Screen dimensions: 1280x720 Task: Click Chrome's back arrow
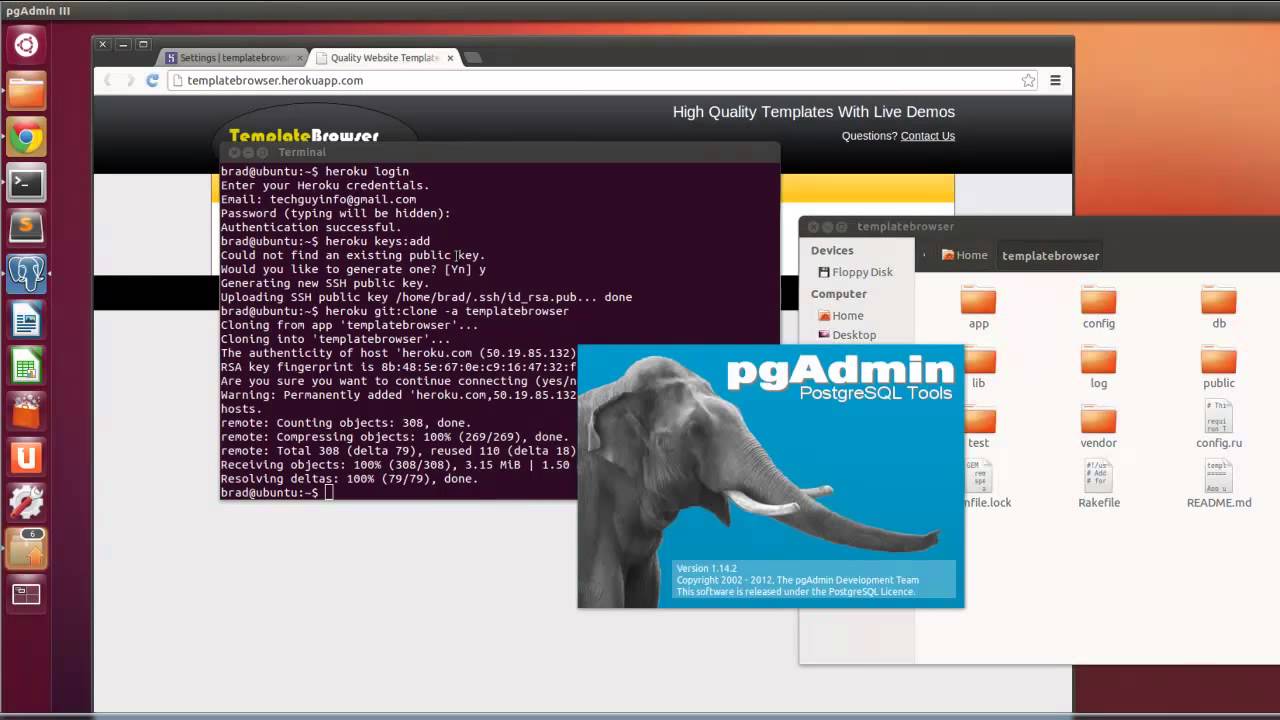107,80
